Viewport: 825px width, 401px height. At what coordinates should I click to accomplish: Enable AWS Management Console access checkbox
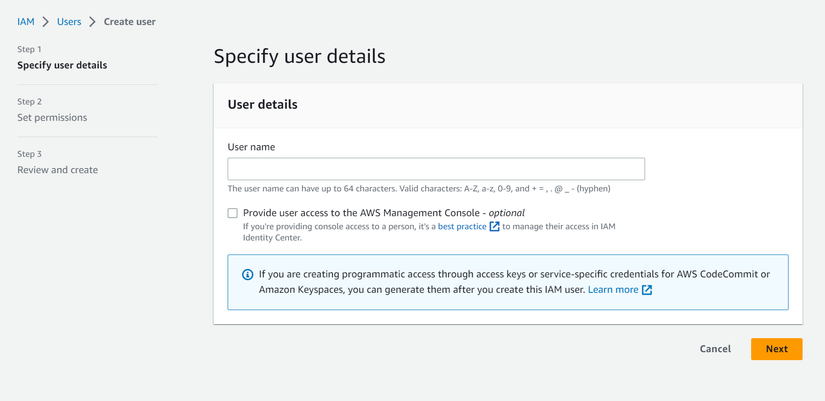pos(233,213)
